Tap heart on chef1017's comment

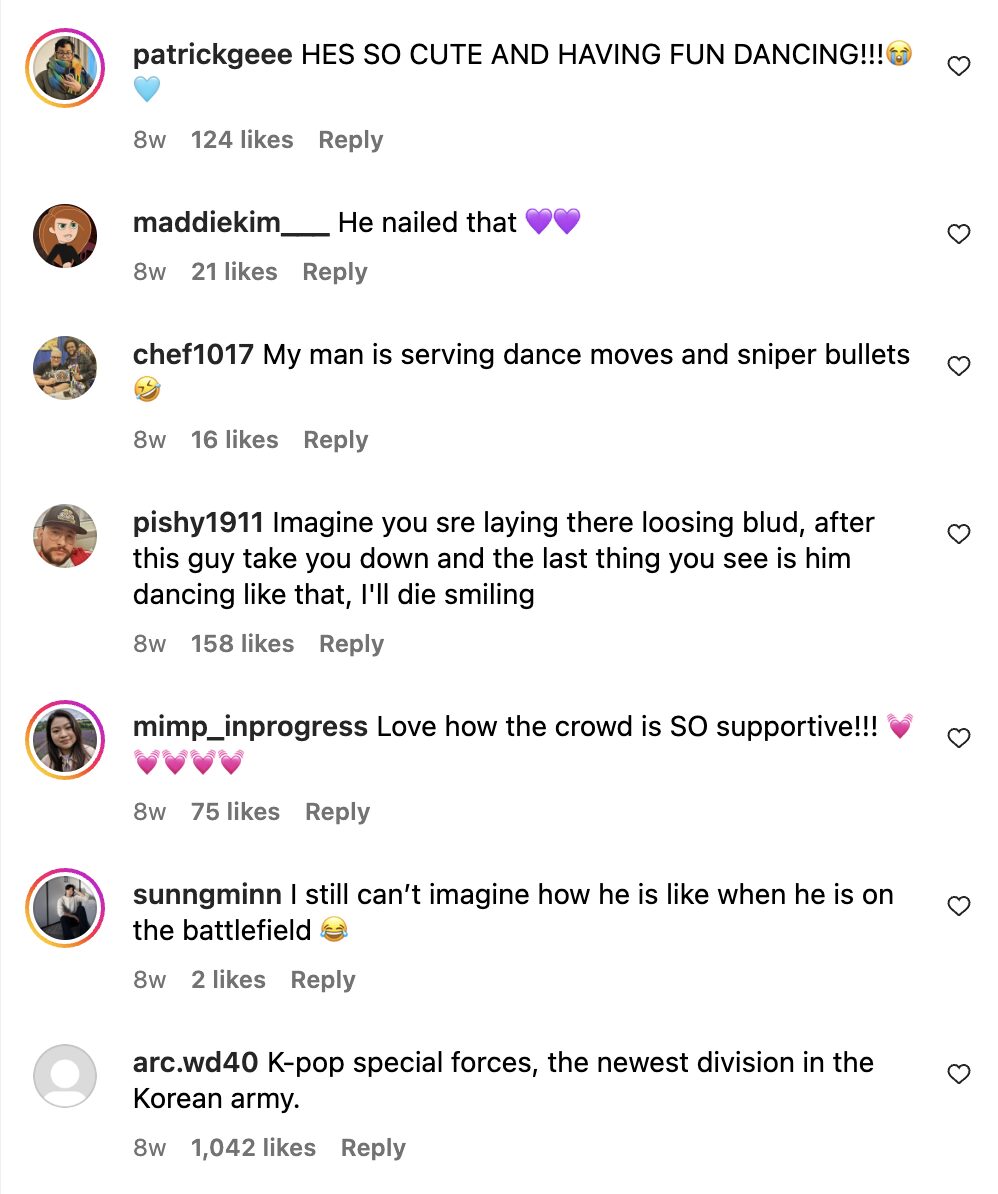[x=958, y=366]
